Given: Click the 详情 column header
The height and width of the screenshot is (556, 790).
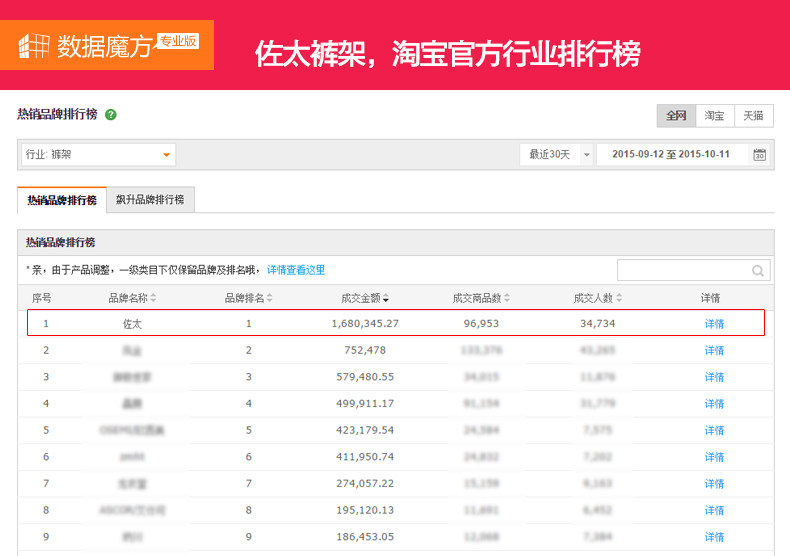Looking at the screenshot, I should pyautogui.click(x=710, y=298).
